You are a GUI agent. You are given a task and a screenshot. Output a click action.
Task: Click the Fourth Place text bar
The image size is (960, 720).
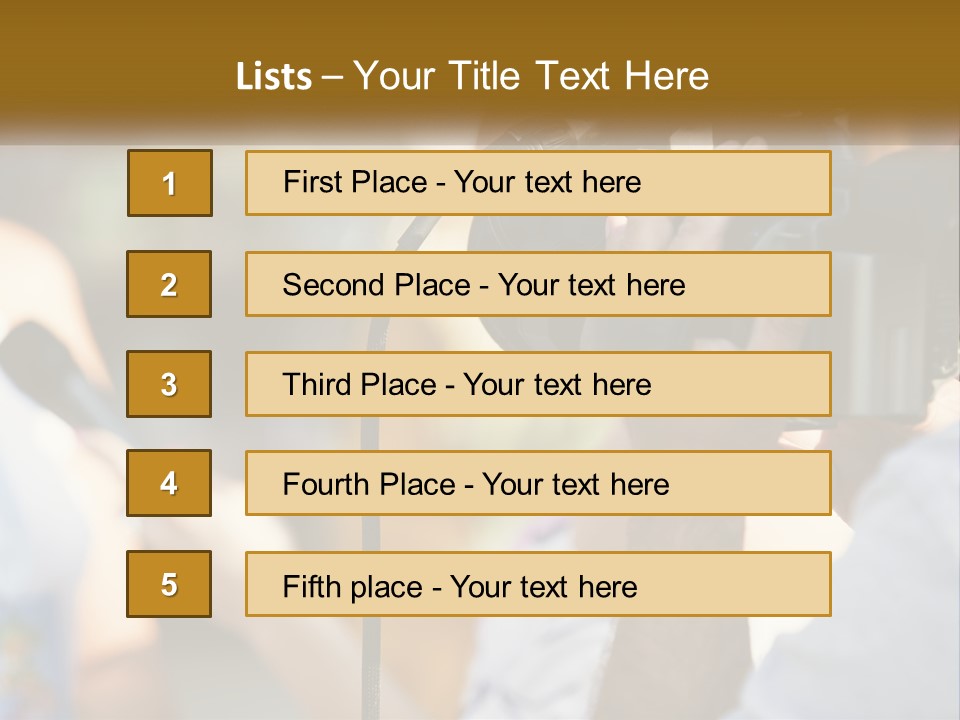pos(538,483)
